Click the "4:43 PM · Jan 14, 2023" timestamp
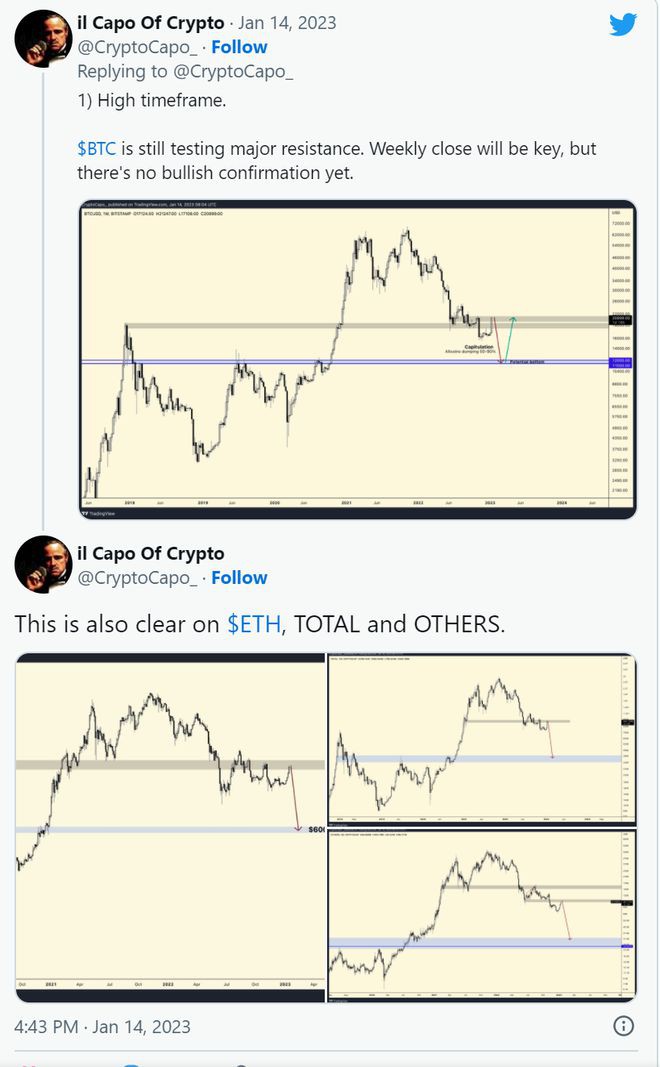 (x=102, y=1027)
